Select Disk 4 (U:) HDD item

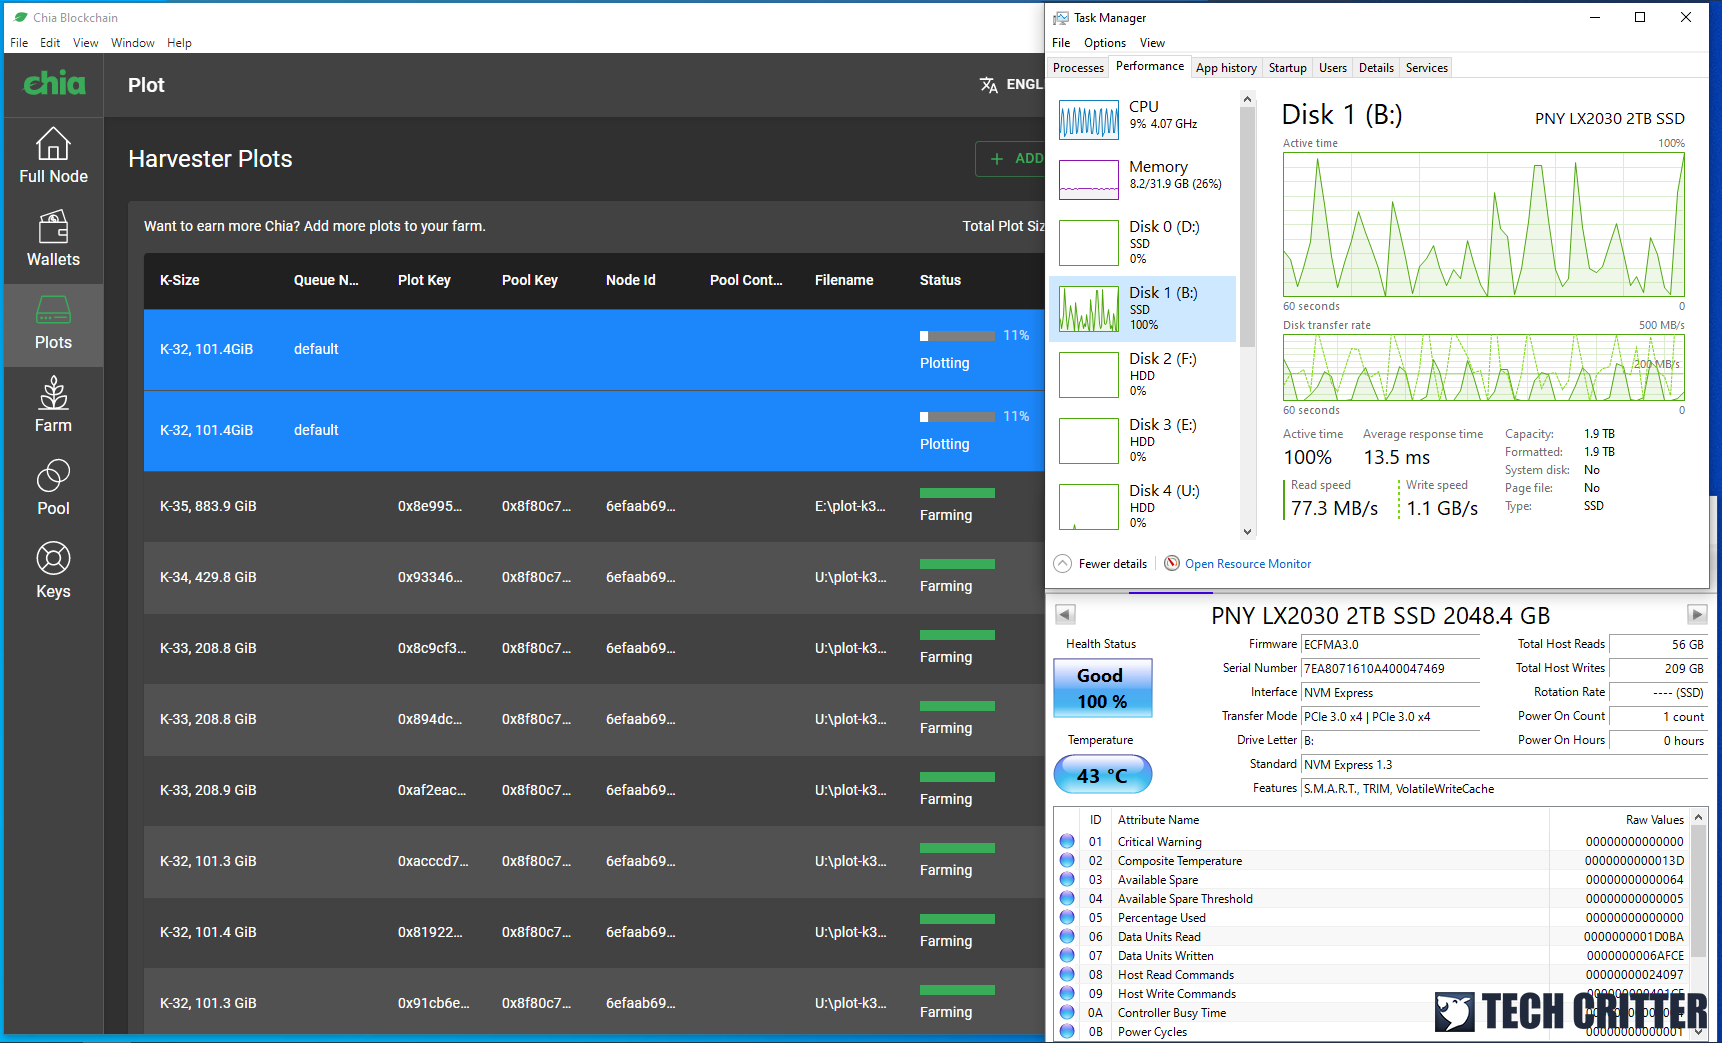click(1142, 507)
